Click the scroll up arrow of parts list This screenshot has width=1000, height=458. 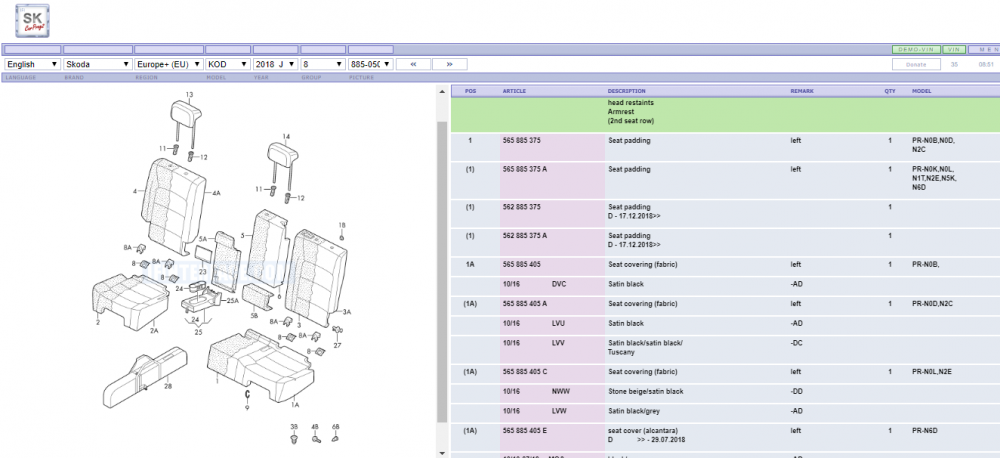443,92
